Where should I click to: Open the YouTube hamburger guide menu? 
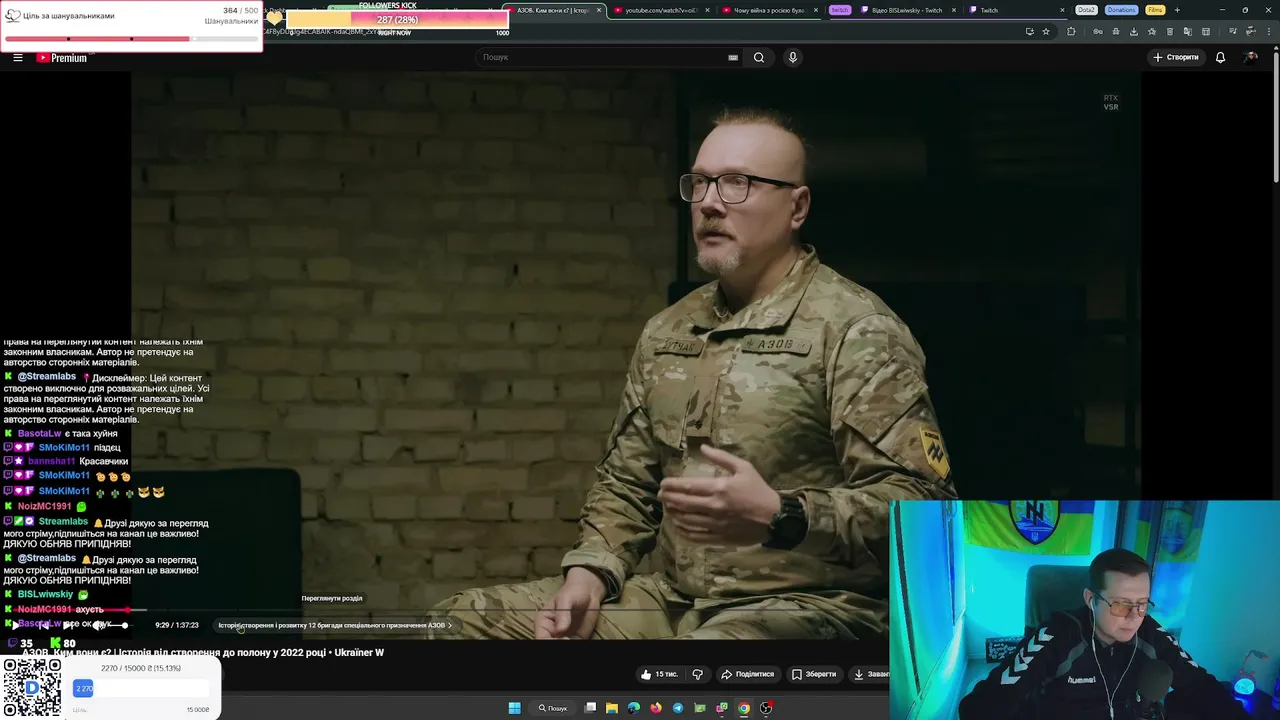(x=17, y=58)
